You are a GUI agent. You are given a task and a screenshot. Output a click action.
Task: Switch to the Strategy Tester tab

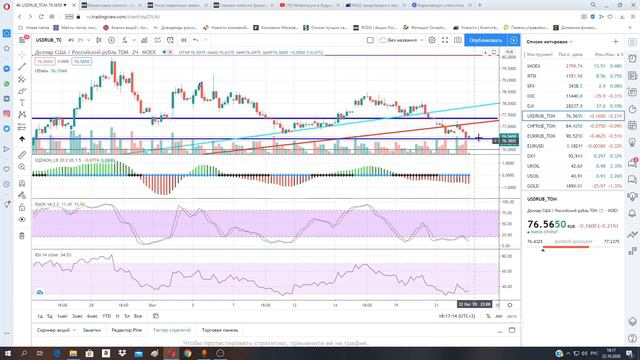(x=172, y=330)
